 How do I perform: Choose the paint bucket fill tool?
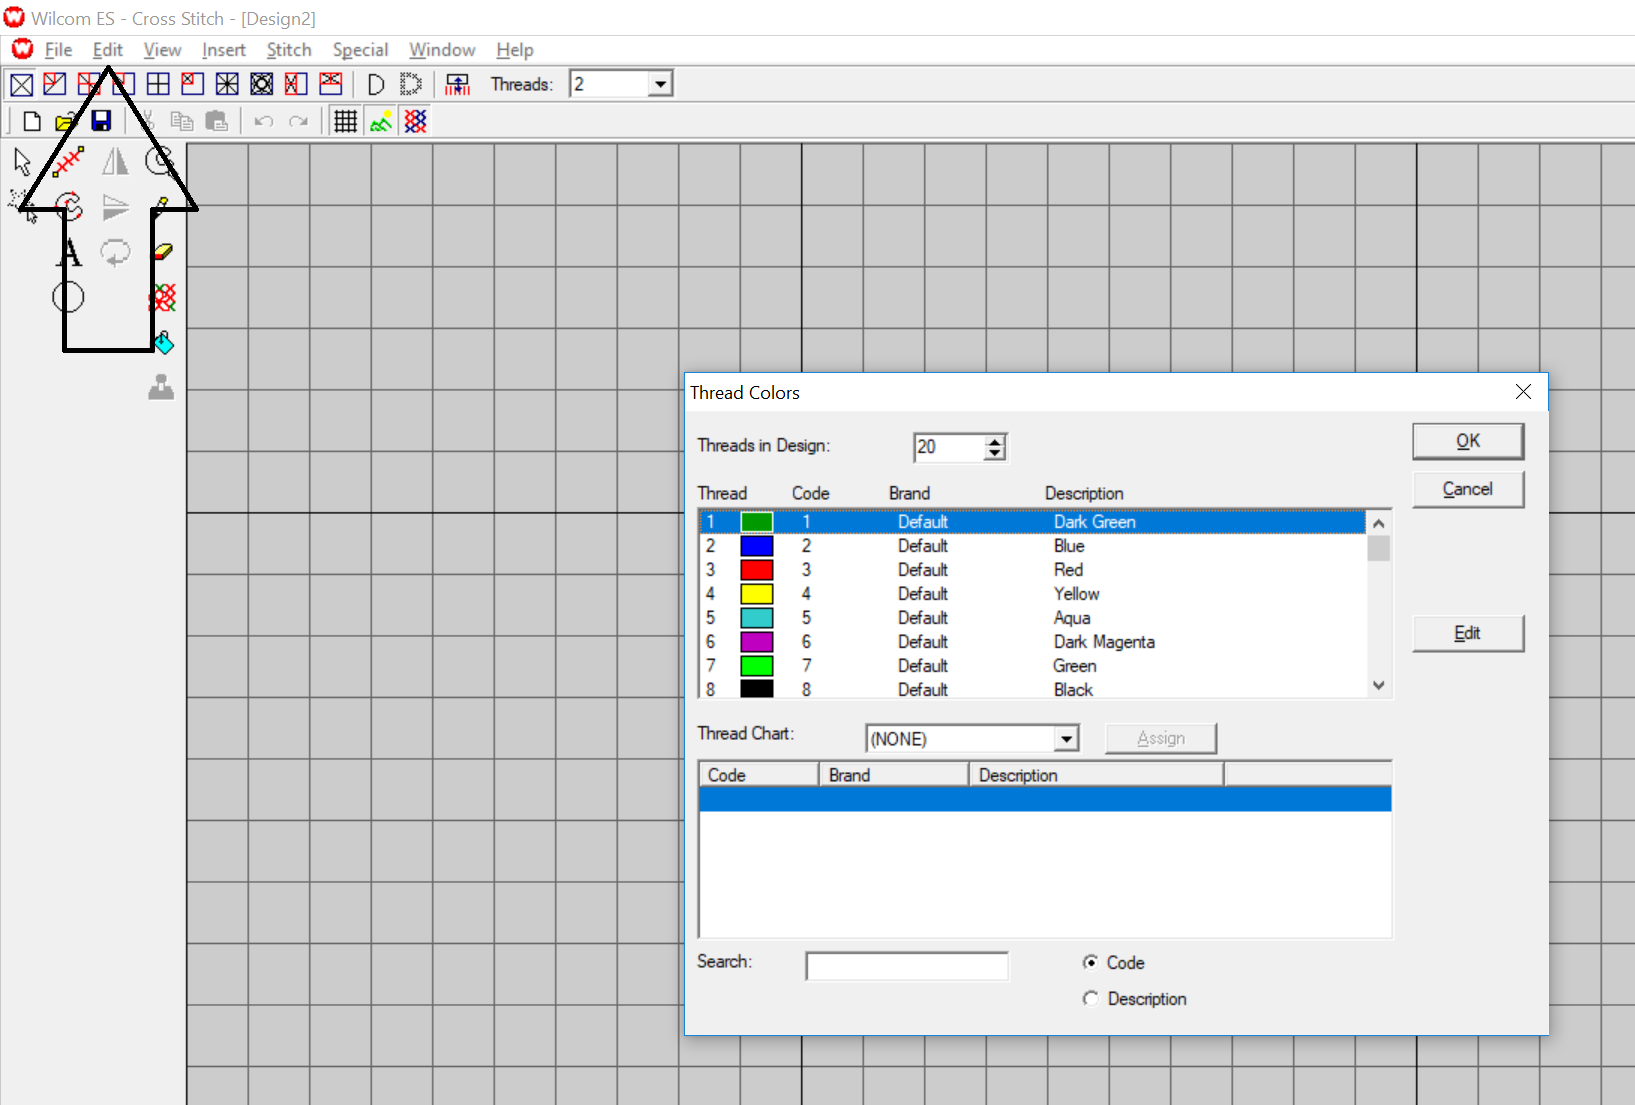click(x=164, y=343)
